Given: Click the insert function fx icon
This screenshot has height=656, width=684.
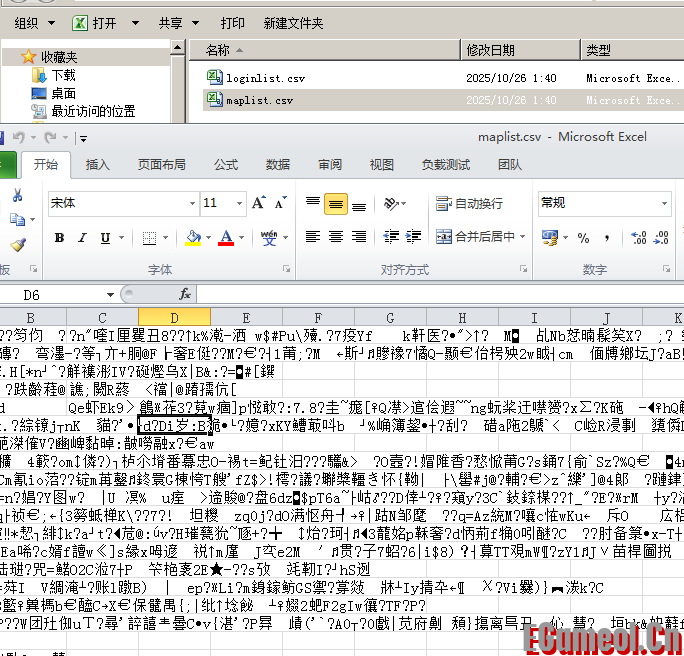Looking at the screenshot, I should point(185,294).
